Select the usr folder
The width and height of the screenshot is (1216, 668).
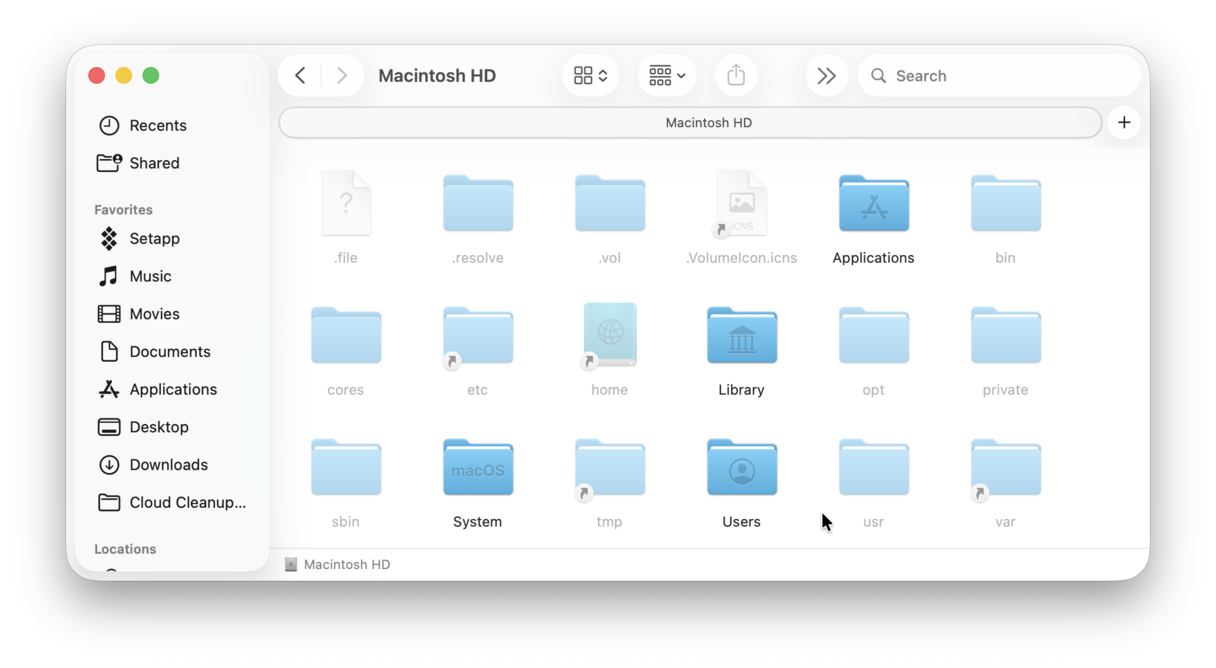(x=873, y=468)
